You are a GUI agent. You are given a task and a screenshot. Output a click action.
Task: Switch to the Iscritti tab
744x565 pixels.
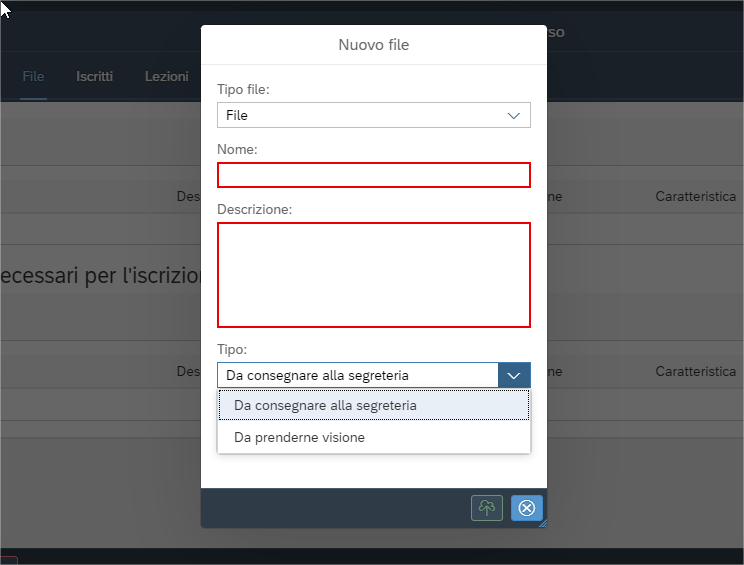click(94, 77)
